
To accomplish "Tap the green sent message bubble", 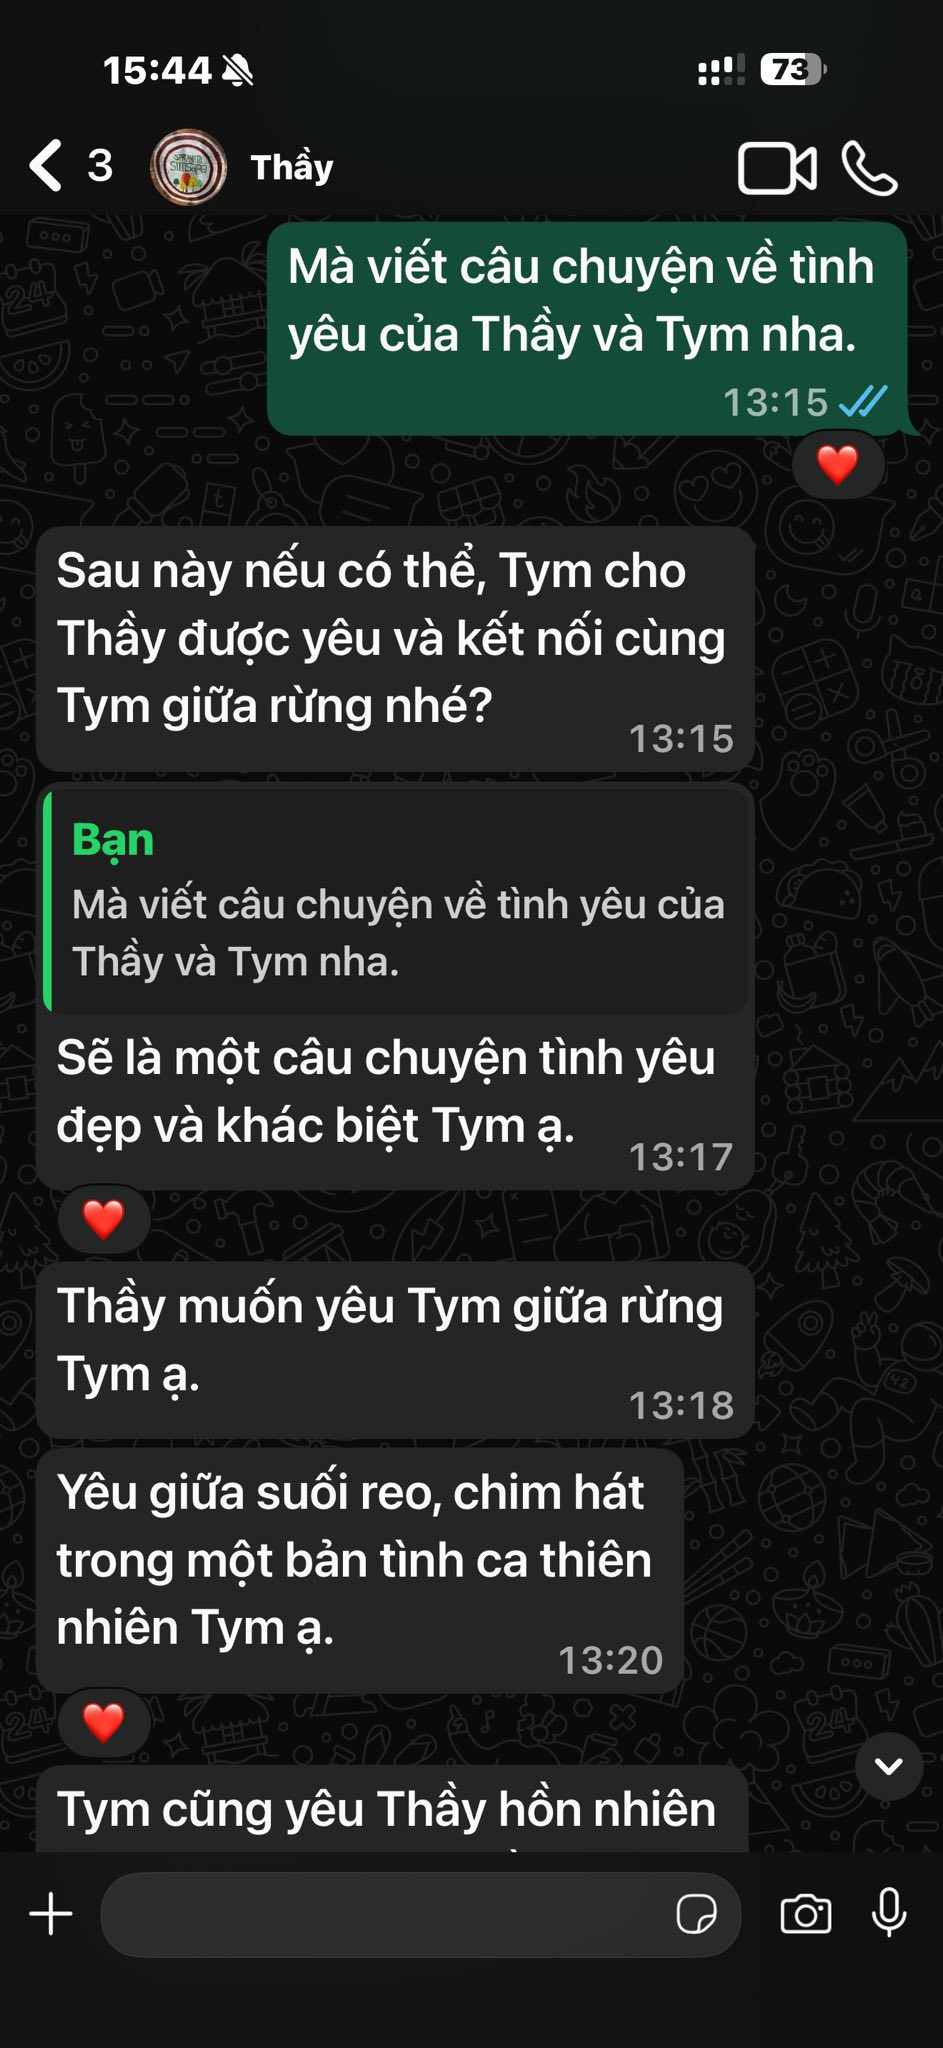I will point(588,328).
